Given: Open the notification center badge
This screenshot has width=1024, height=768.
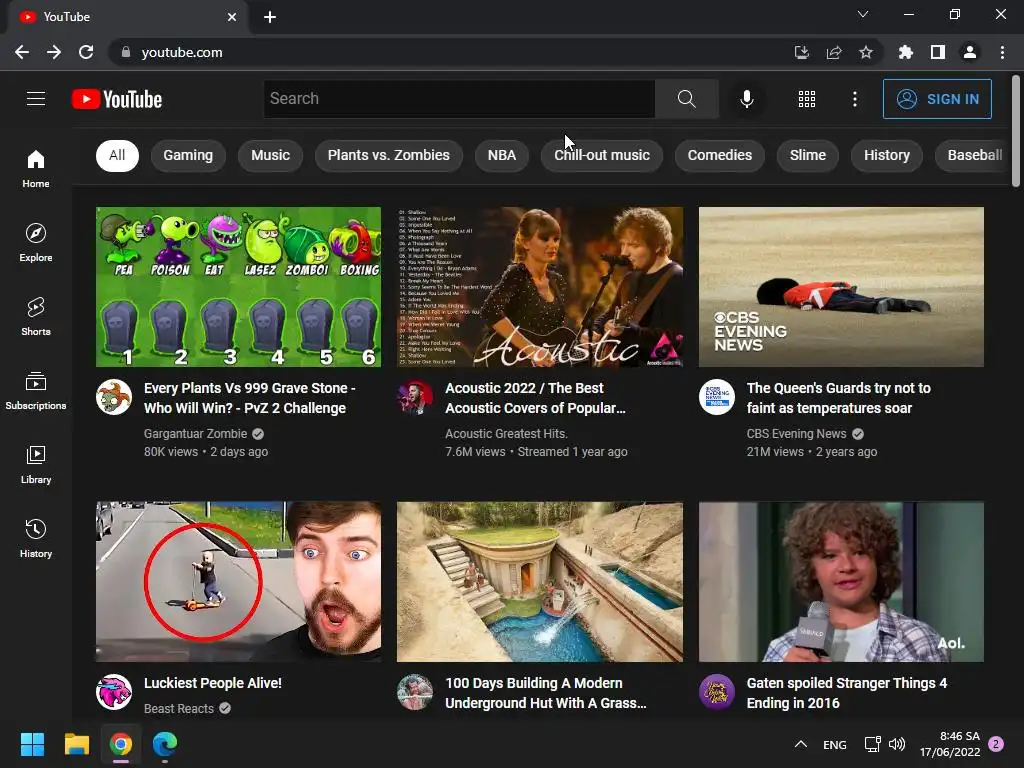Looking at the screenshot, I should [996, 744].
